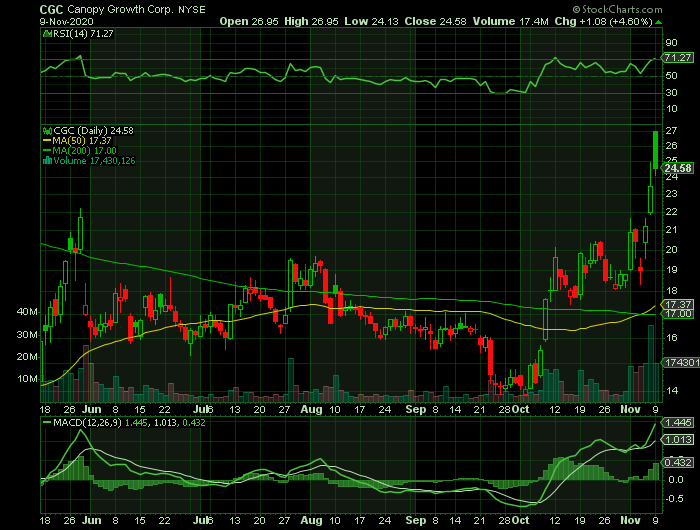This screenshot has height=530, width=700.
Task: Click the 17.37 MA(50) axis label
Action: pos(679,304)
